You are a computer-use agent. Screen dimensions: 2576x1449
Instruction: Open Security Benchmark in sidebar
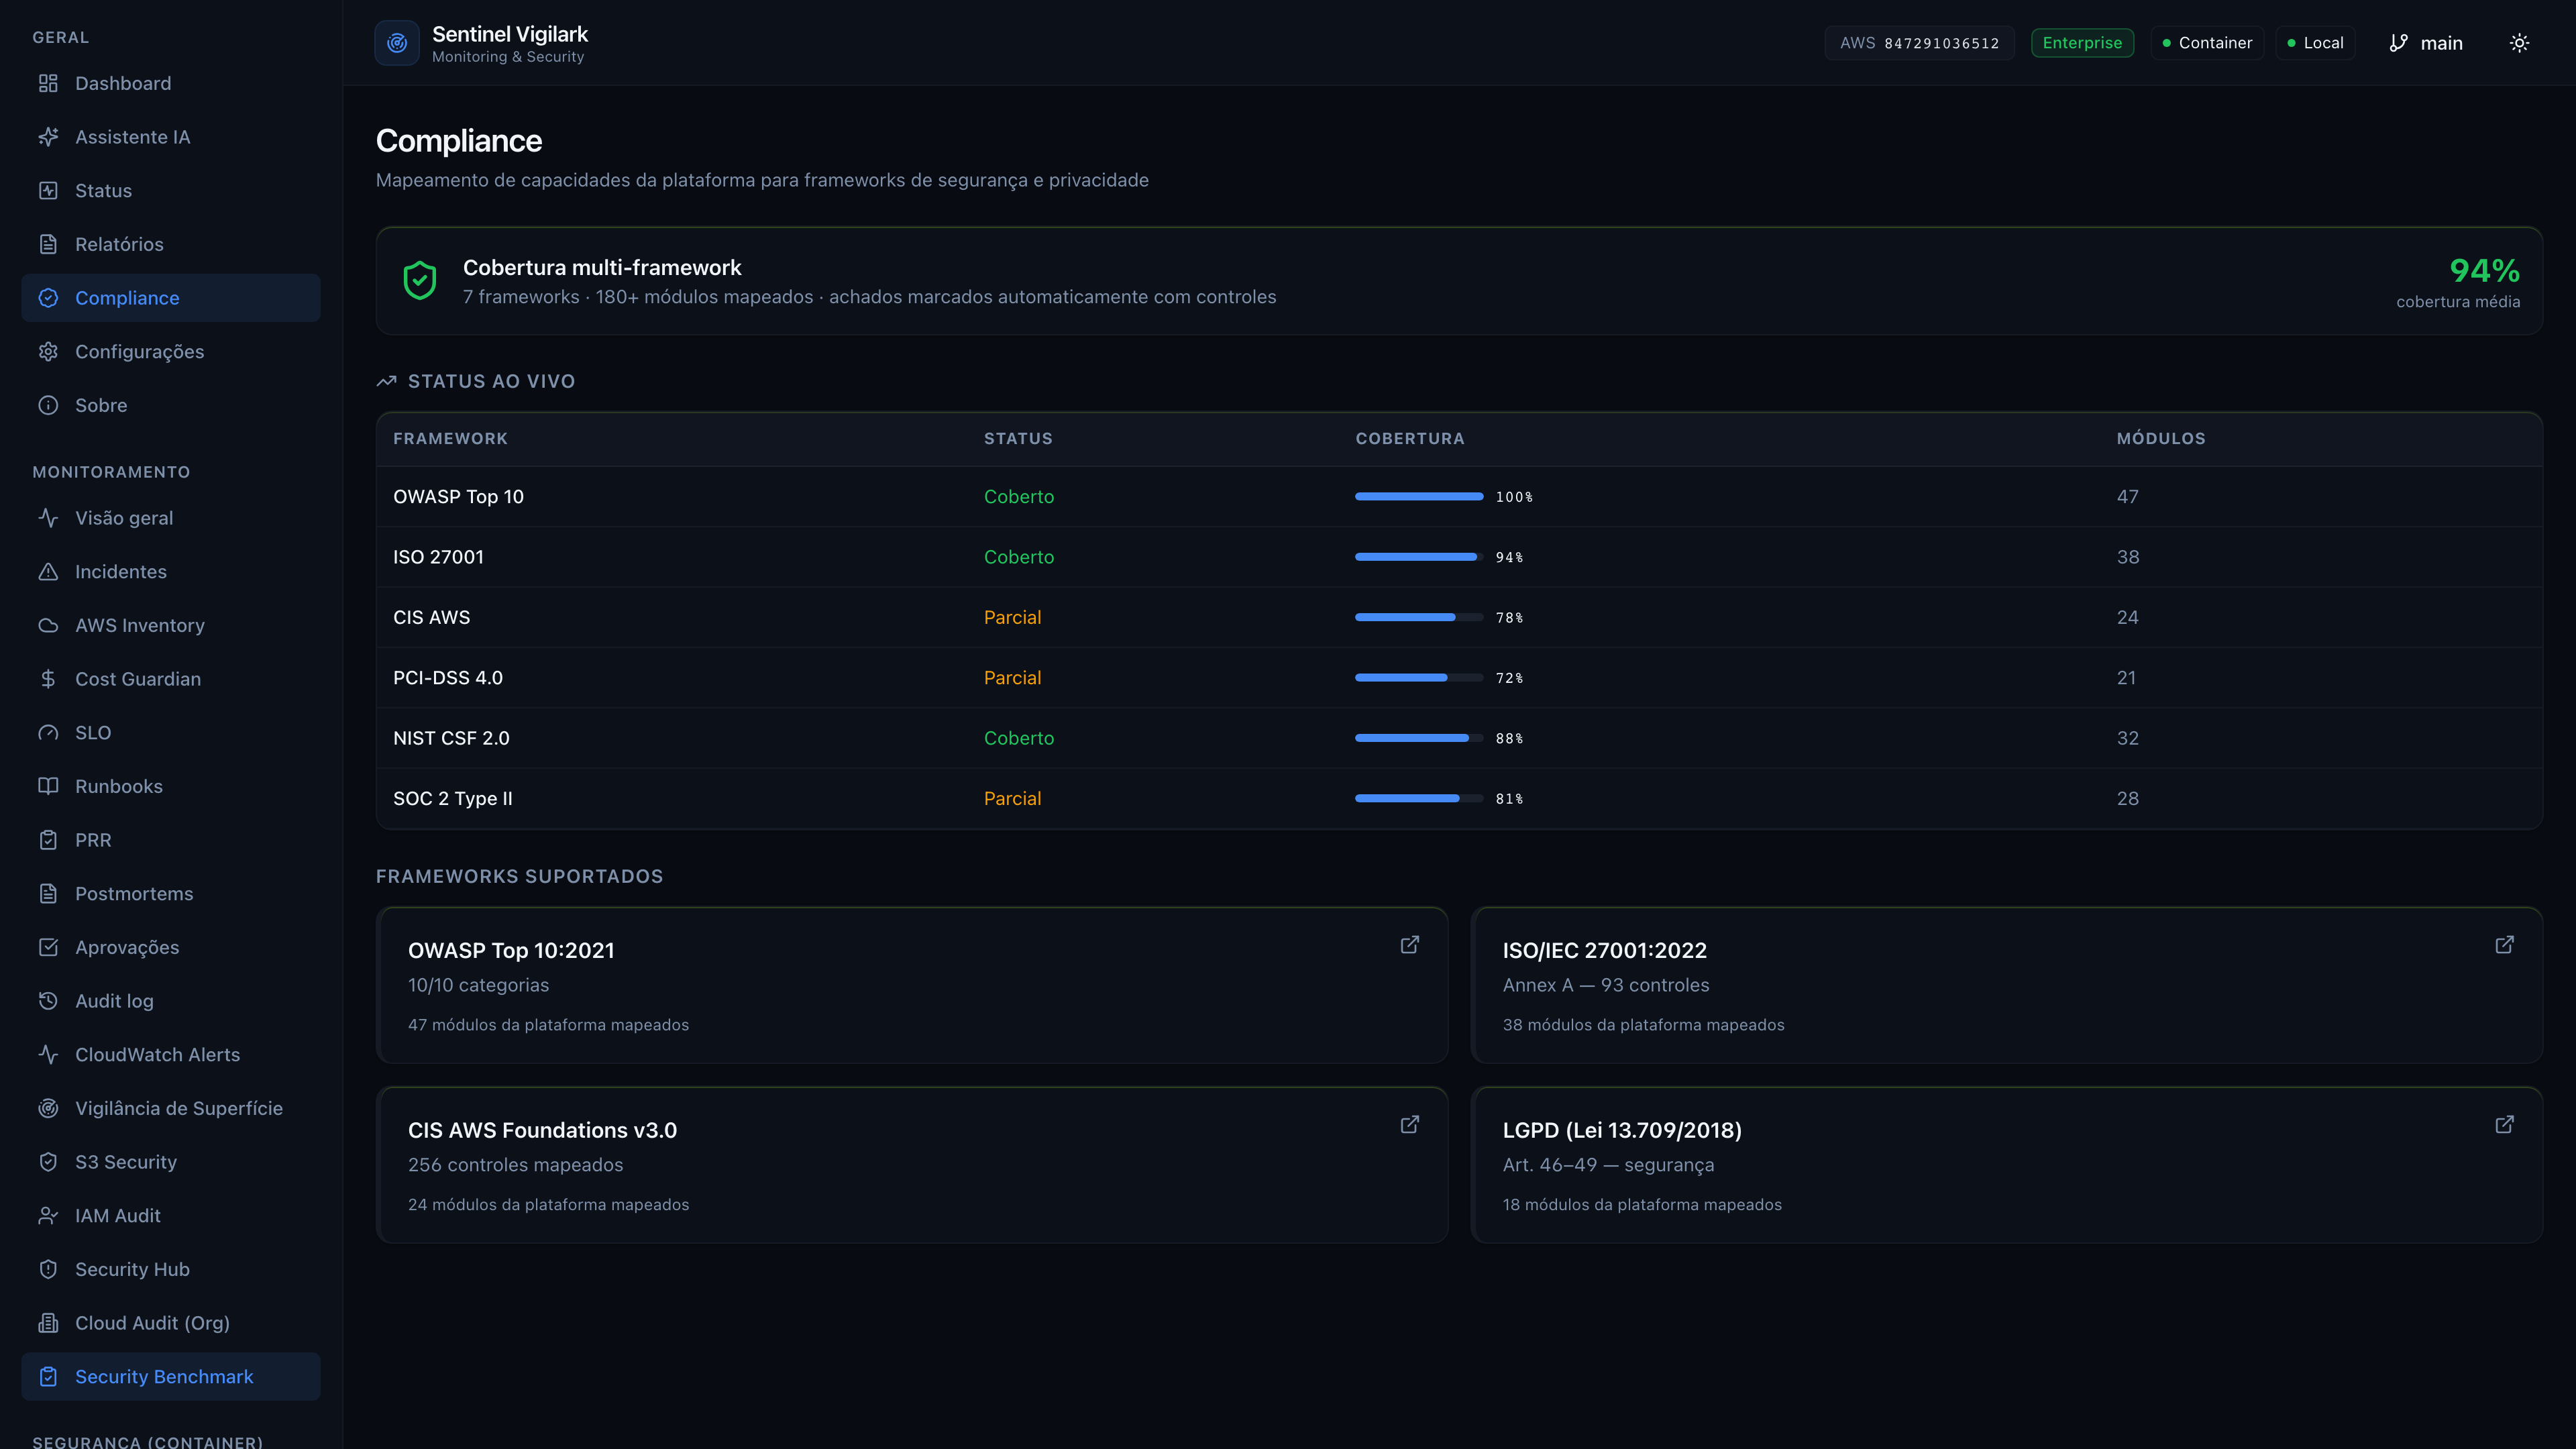pos(171,1376)
